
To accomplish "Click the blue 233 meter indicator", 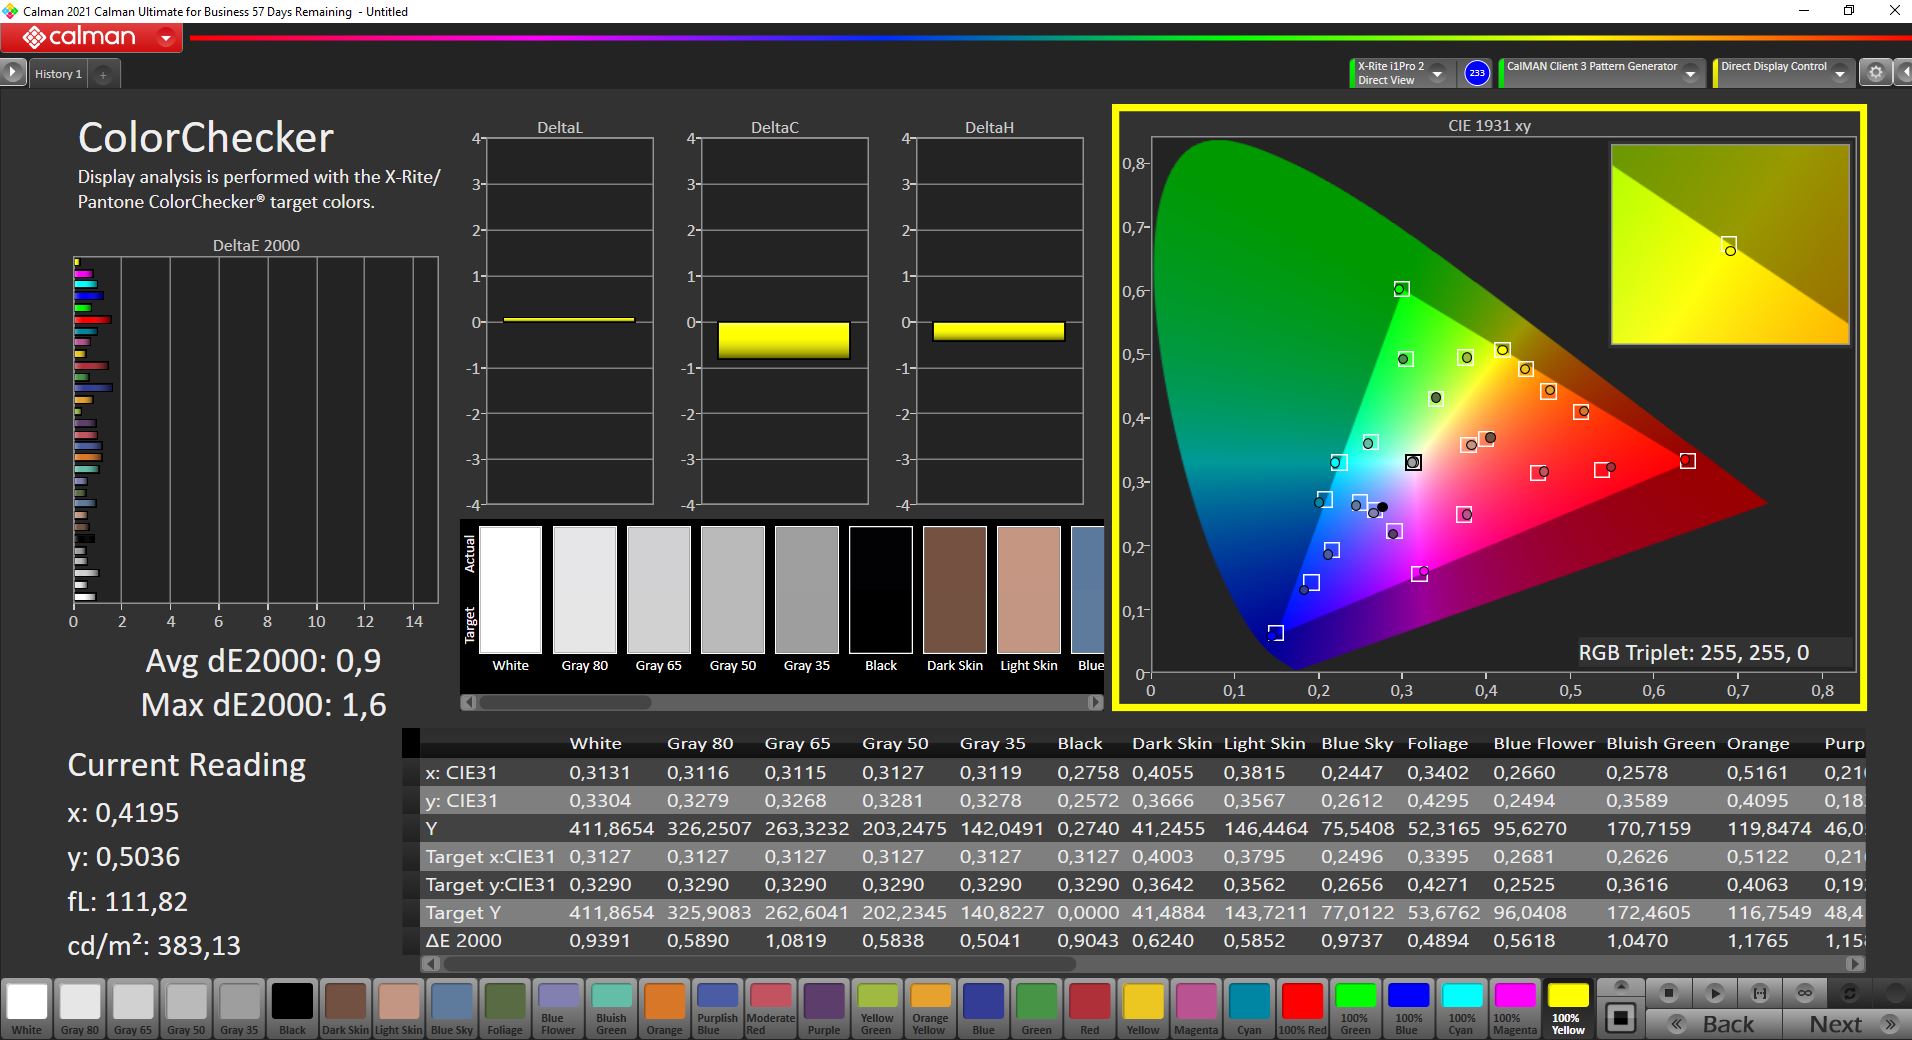I will [x=1476, y=73].
